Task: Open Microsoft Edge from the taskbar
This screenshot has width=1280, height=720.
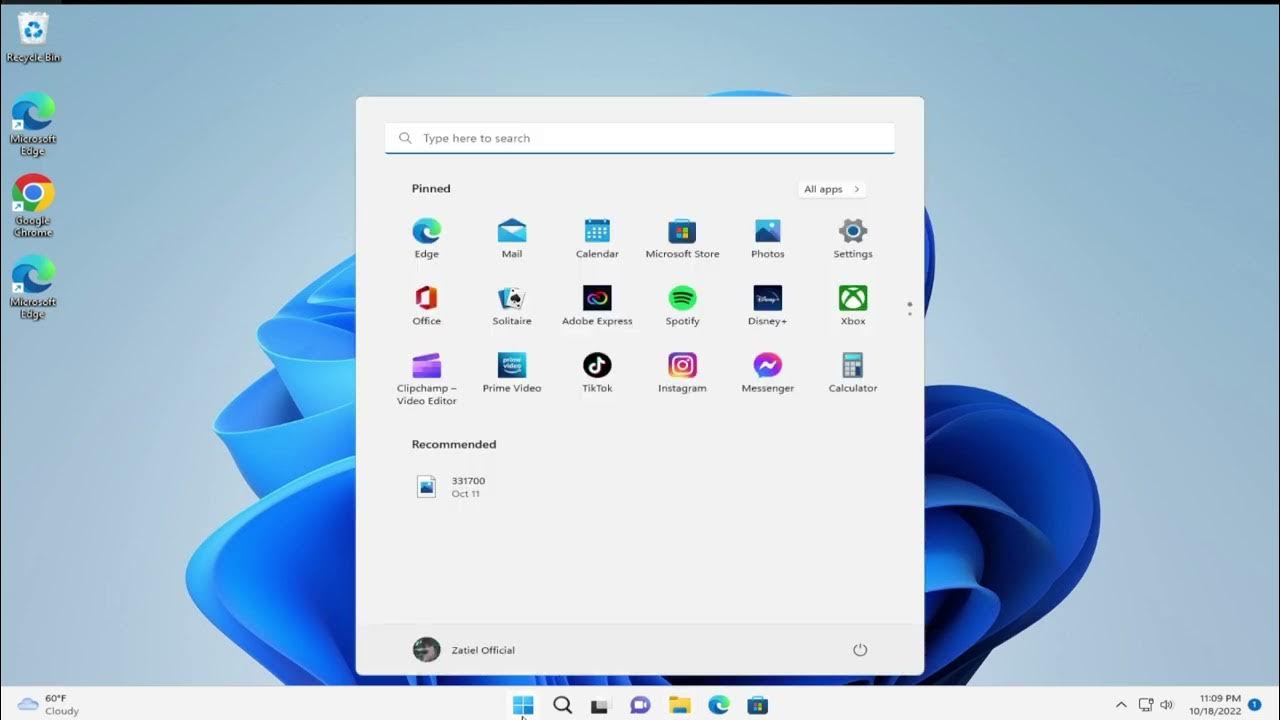Action: (719, 705)
